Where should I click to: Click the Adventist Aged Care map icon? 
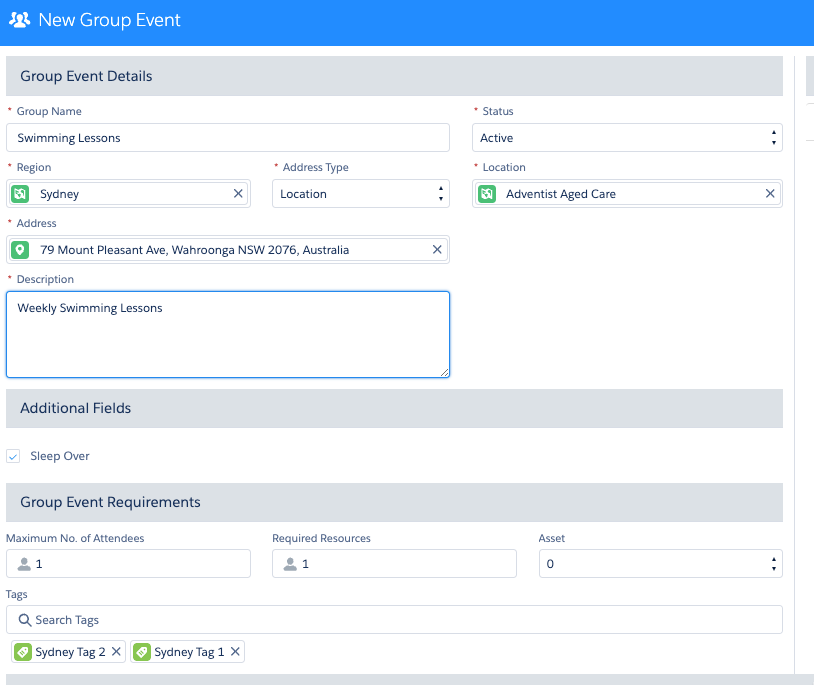[x=487, y=194]
